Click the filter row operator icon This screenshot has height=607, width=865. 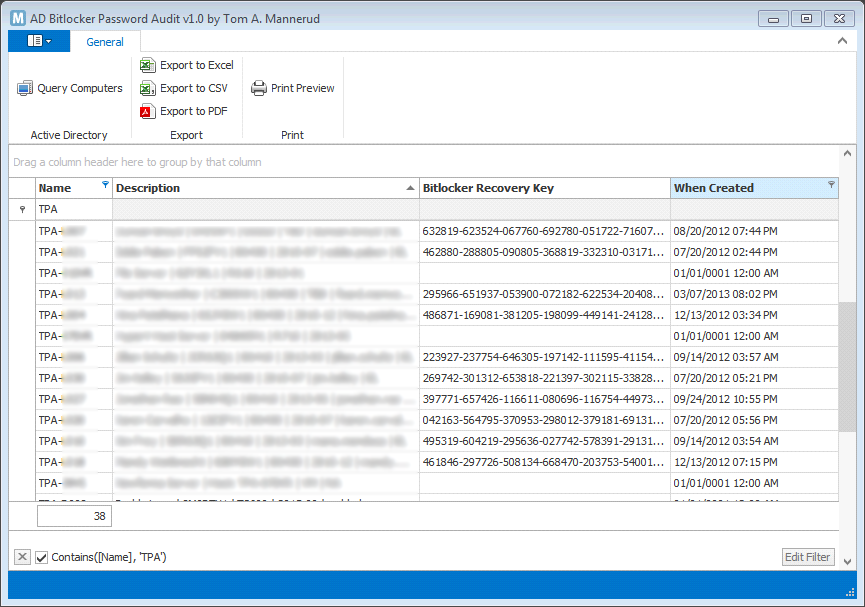23,210
